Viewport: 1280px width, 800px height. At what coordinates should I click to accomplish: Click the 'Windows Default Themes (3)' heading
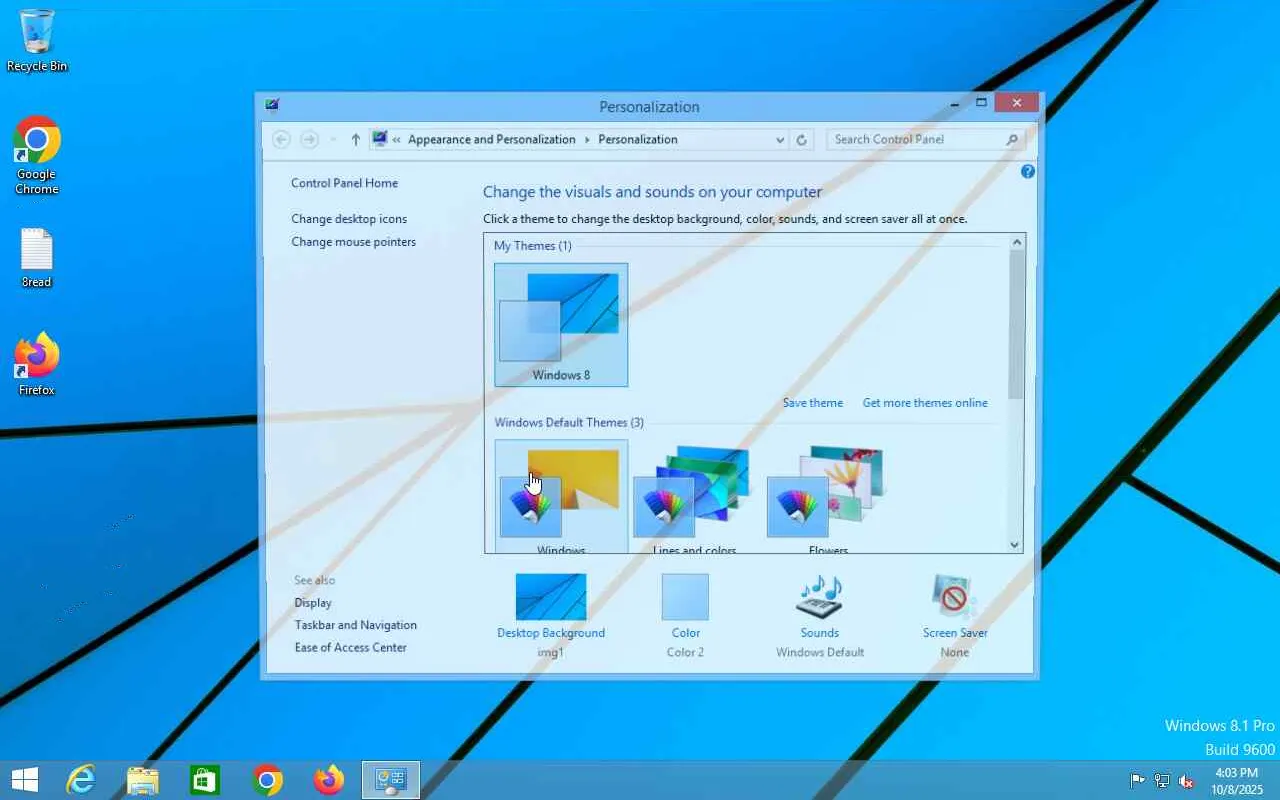pos(569,423)
